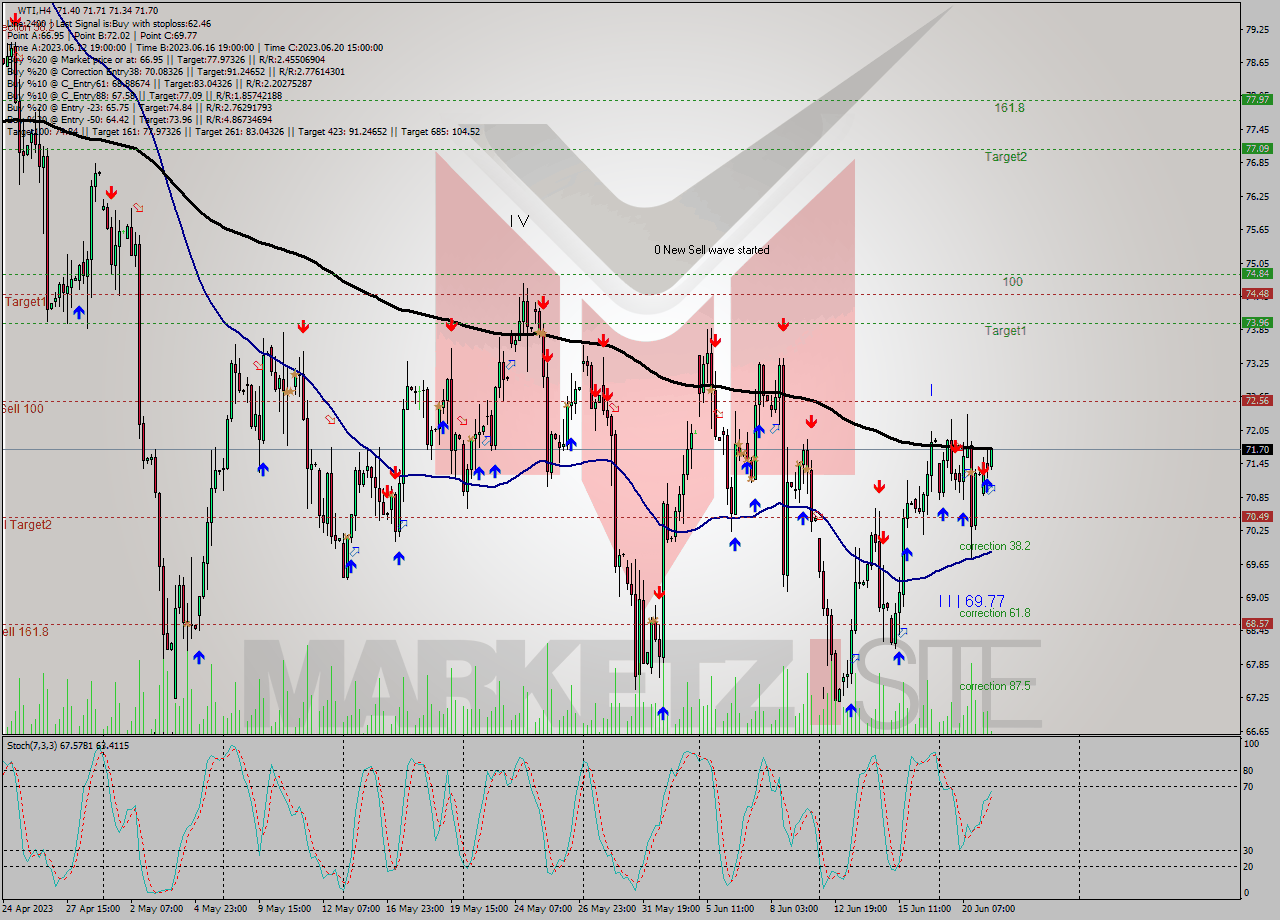Click the stochastic 30 level label
Screen dimensions: 1280x920
click(x=1247, y=850)
